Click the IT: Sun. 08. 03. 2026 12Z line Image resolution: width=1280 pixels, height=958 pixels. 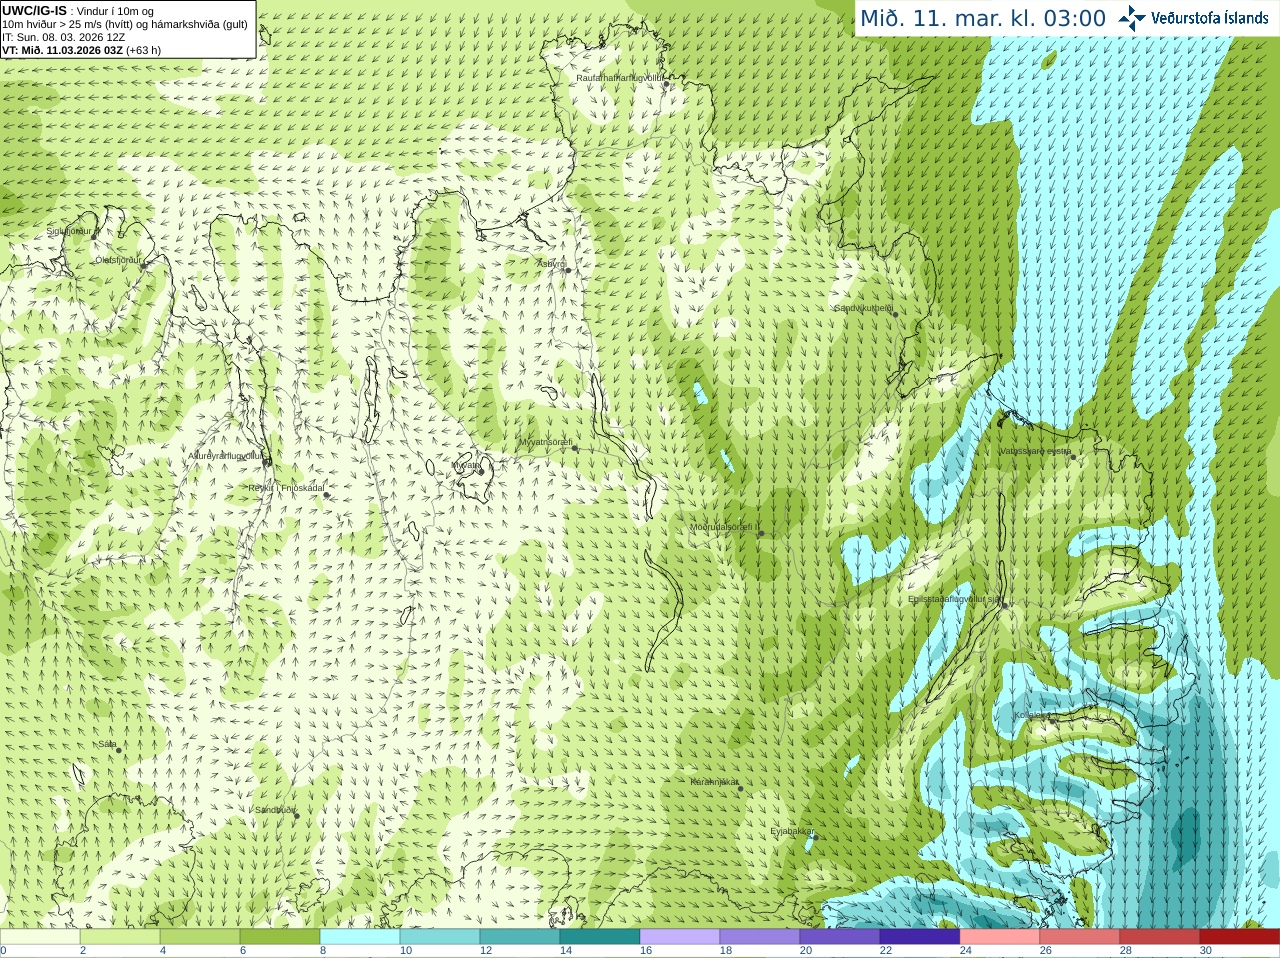click(63, 37)
